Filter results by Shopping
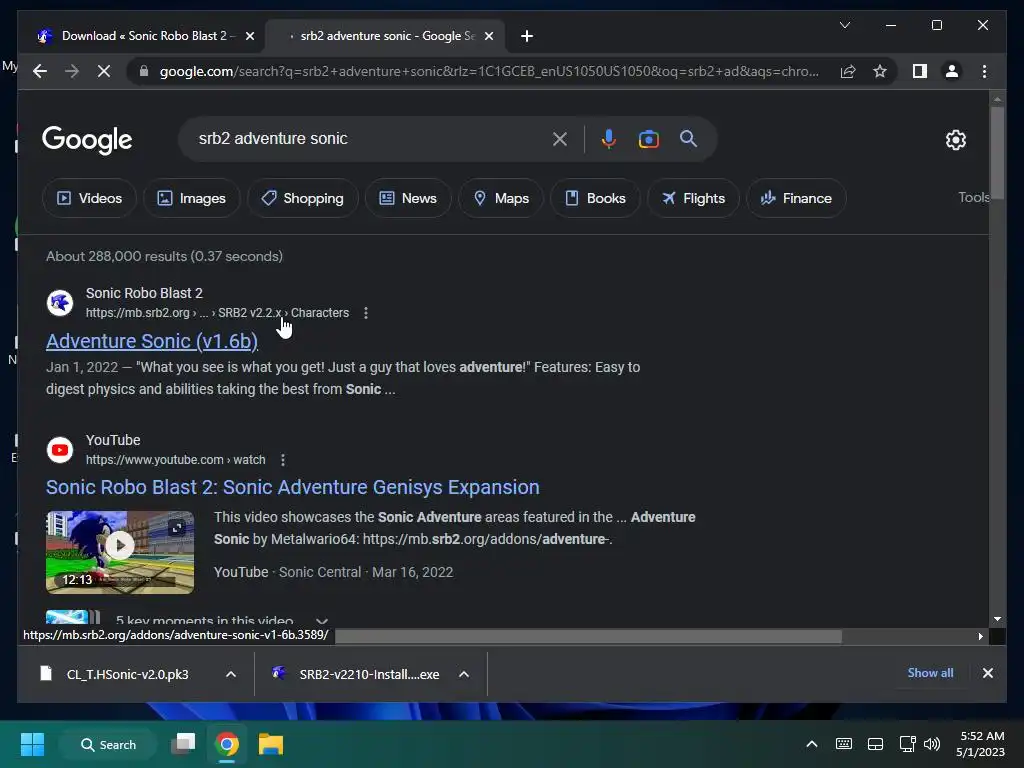The height and width of the screenshot is (768, 1024). tap(302, 198)
